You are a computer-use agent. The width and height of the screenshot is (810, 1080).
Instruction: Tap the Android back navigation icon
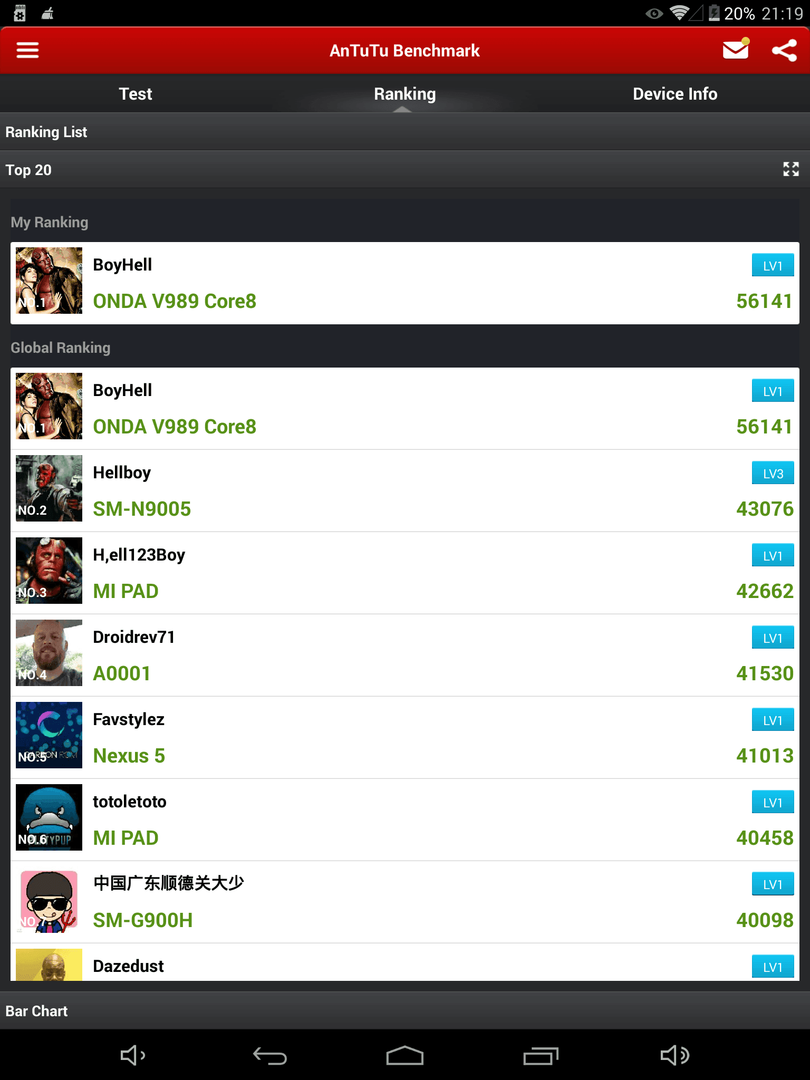269,1055
